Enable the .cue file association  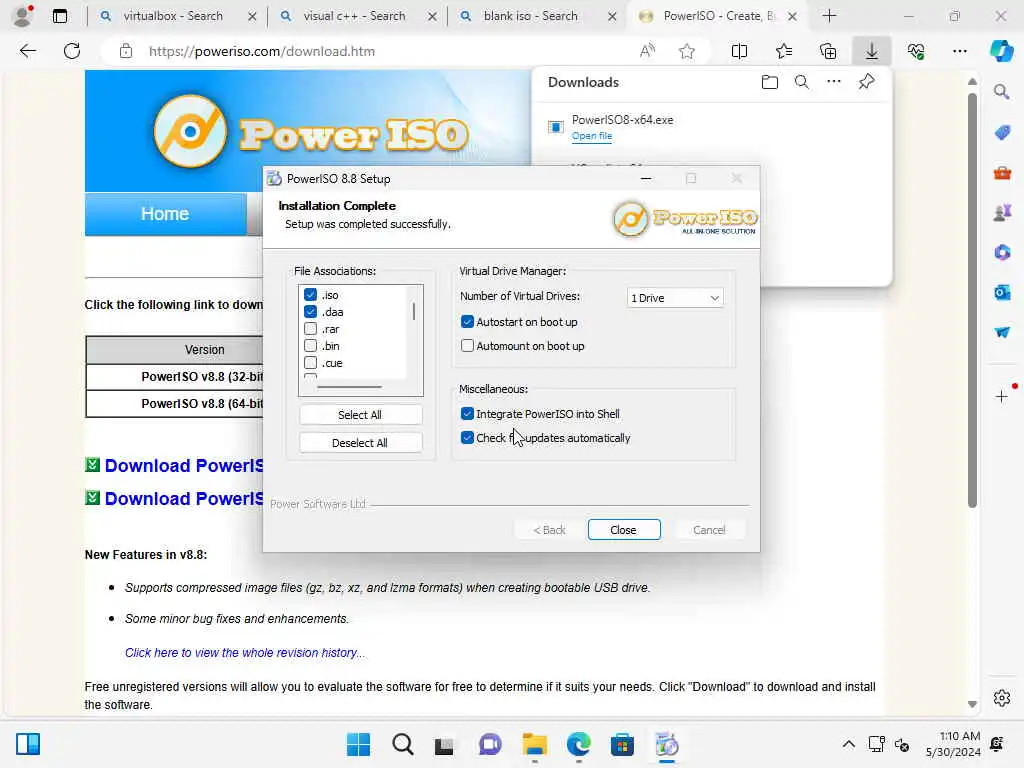(x=311, y=362)
